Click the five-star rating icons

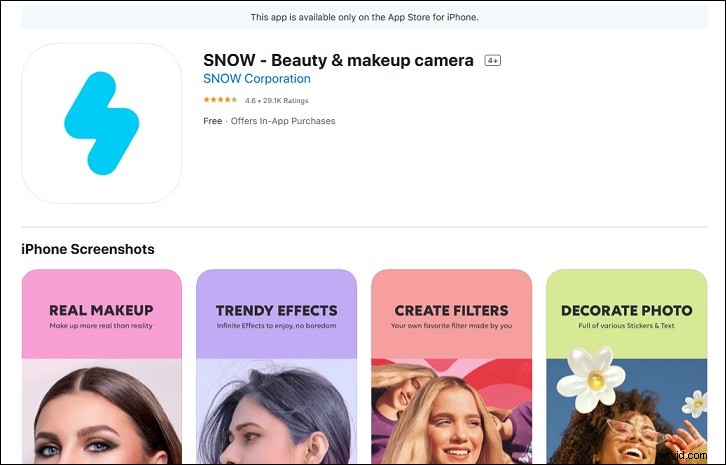pyautogui.click(x=220, y=100)
